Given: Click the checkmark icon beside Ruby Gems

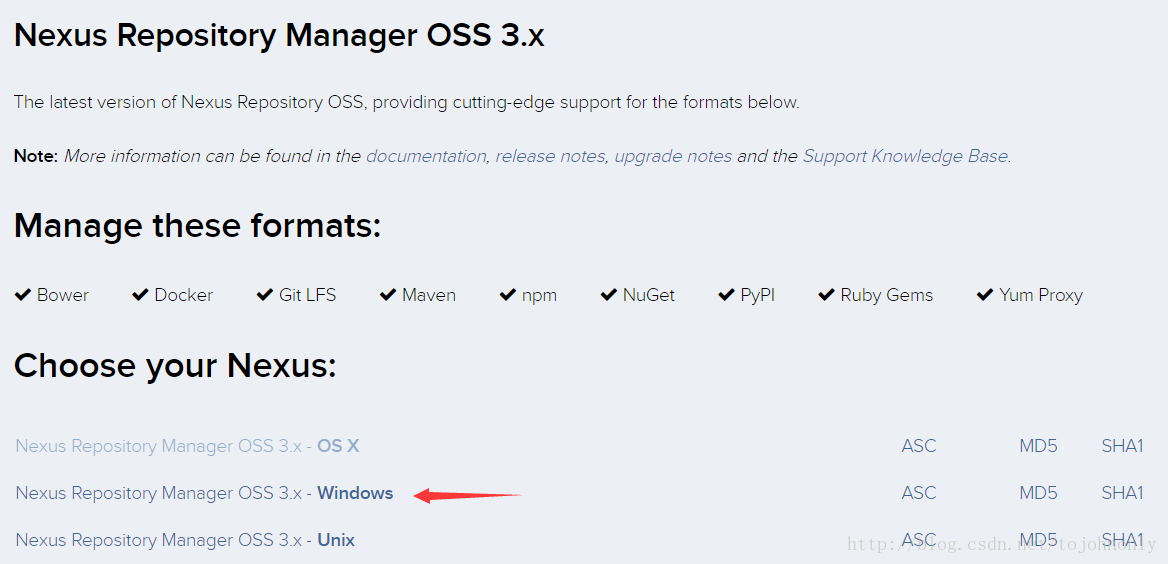Looking at the screenshot, I should (826, 295).
